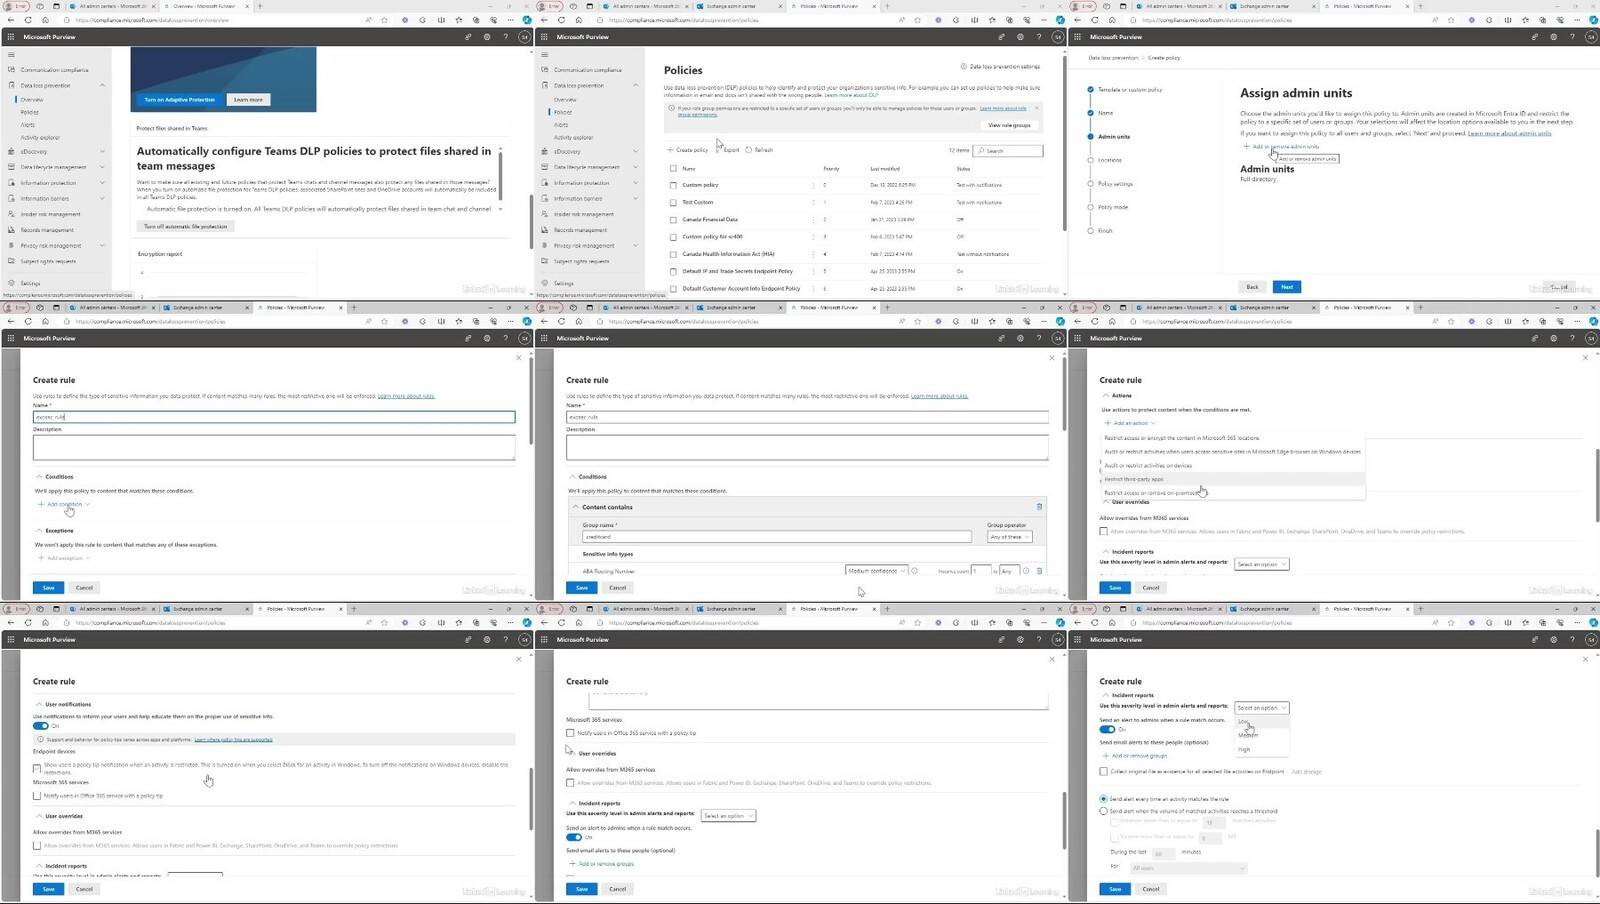Choose 'Restrict third-party apps' action
This screenshot has height=904, width=1600.
tap(1232, 479)
